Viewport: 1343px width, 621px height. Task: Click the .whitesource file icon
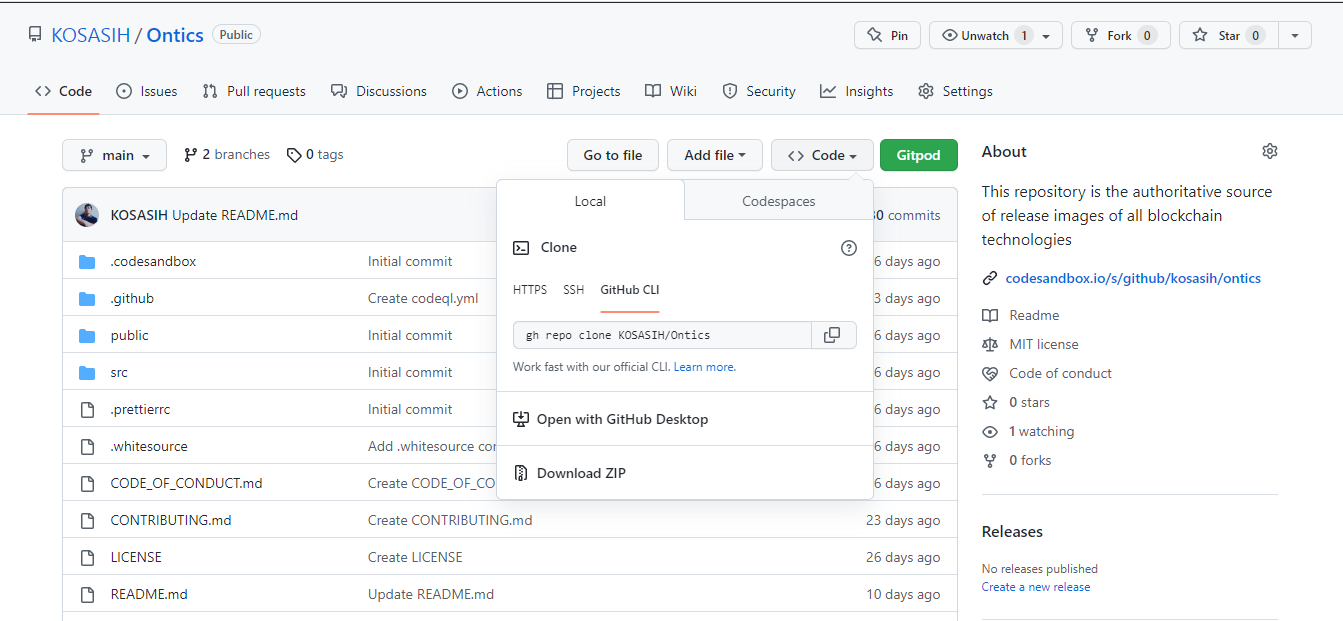[87, 447]
